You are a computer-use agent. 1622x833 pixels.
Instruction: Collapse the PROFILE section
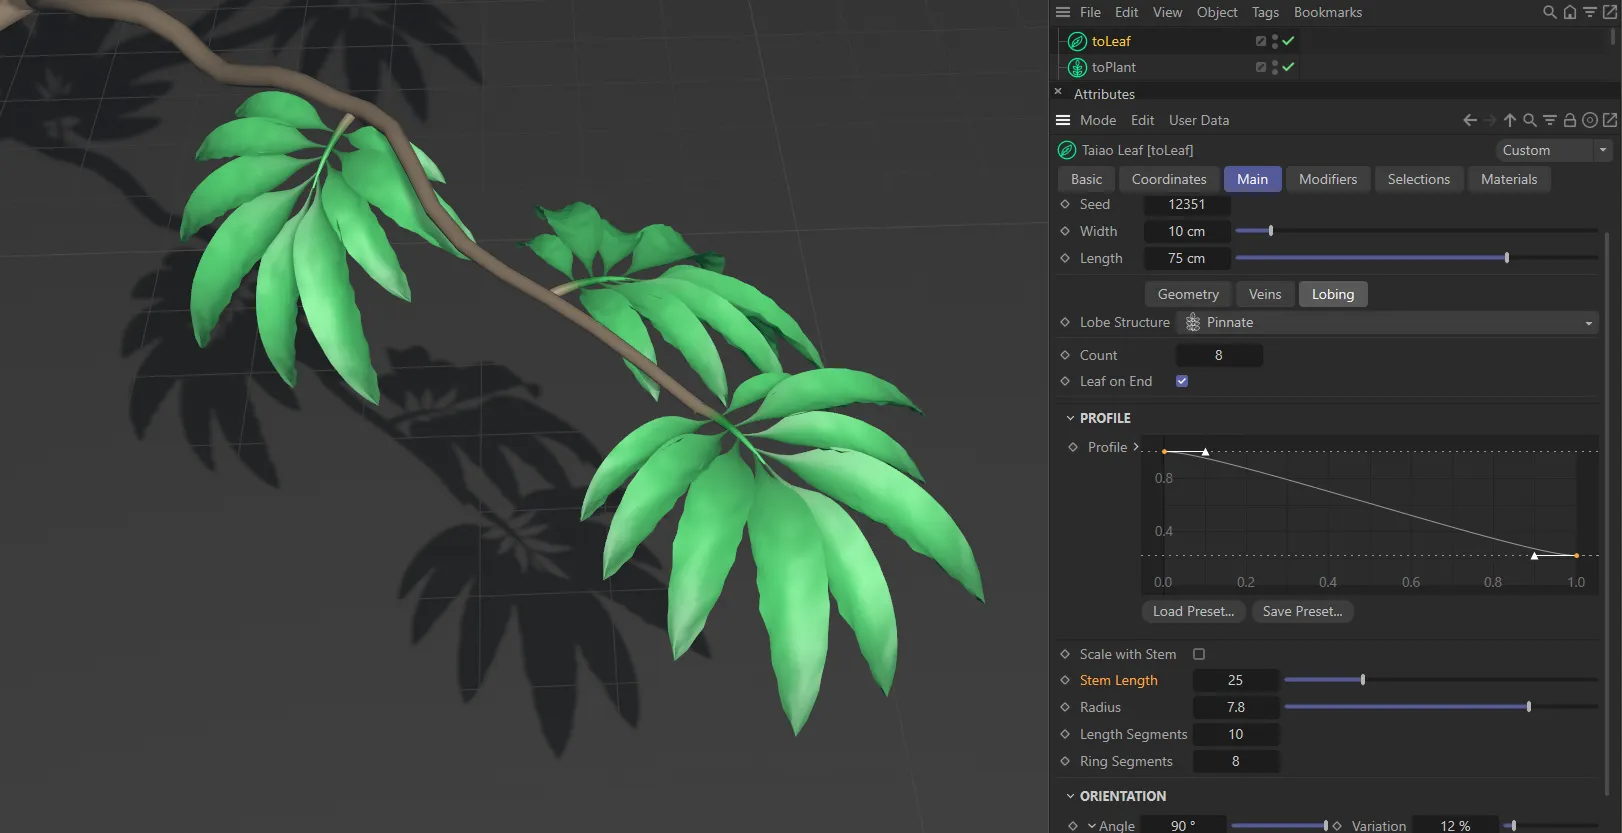pos(1070,418)
